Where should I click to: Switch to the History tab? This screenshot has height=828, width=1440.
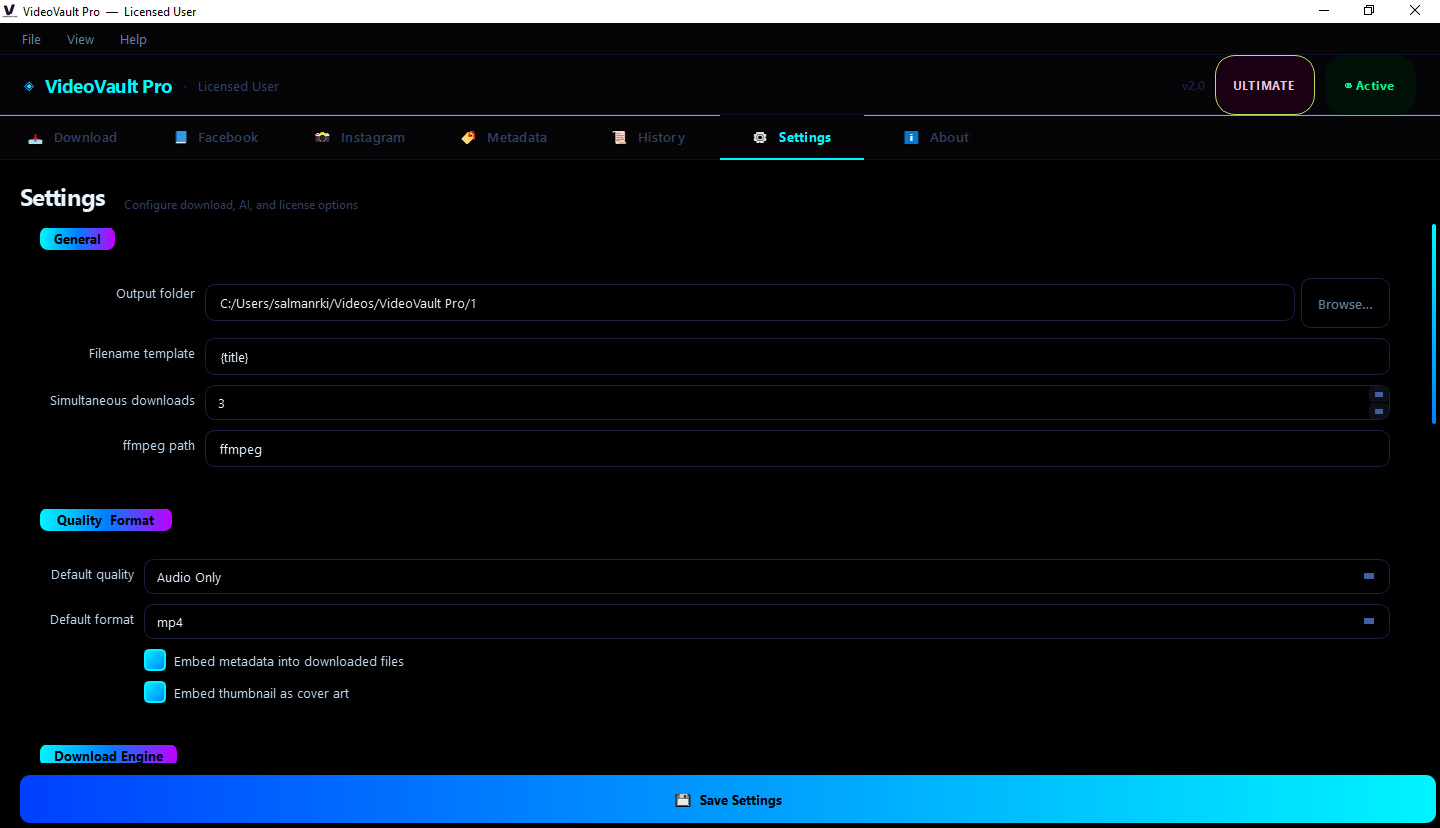tap(649, 138)
